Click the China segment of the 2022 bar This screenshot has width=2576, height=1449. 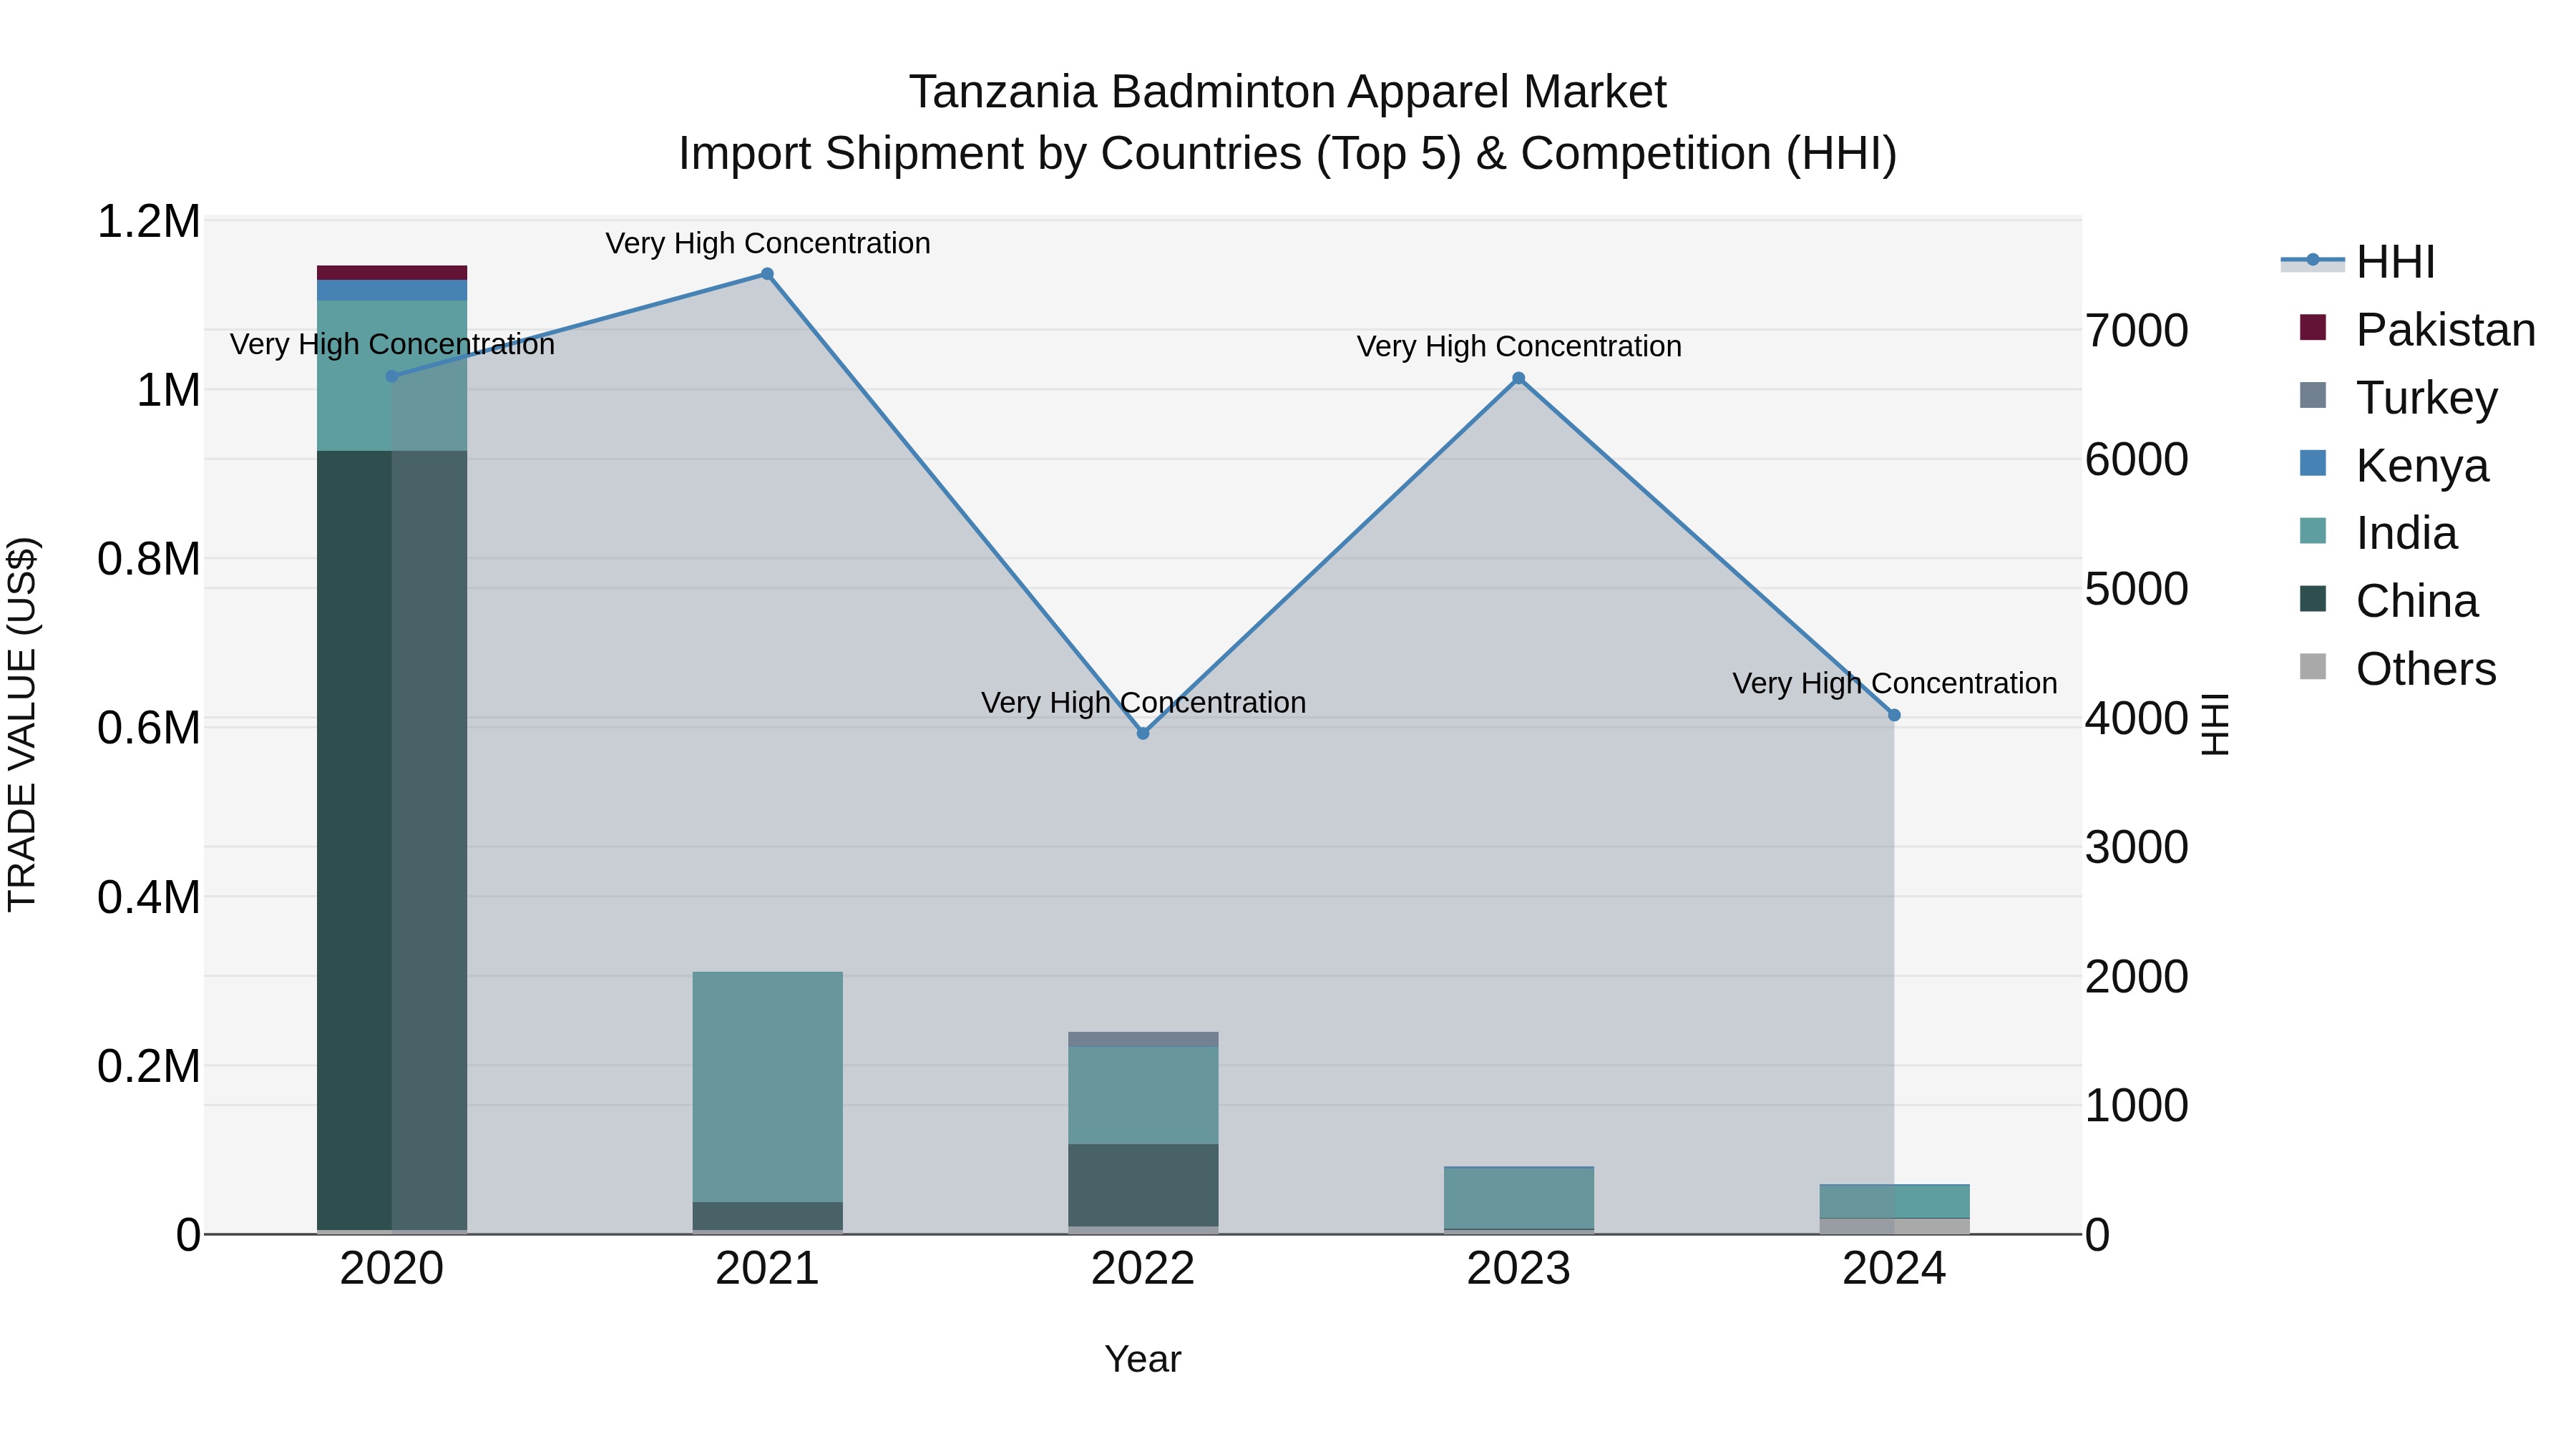(1143, 1185)
